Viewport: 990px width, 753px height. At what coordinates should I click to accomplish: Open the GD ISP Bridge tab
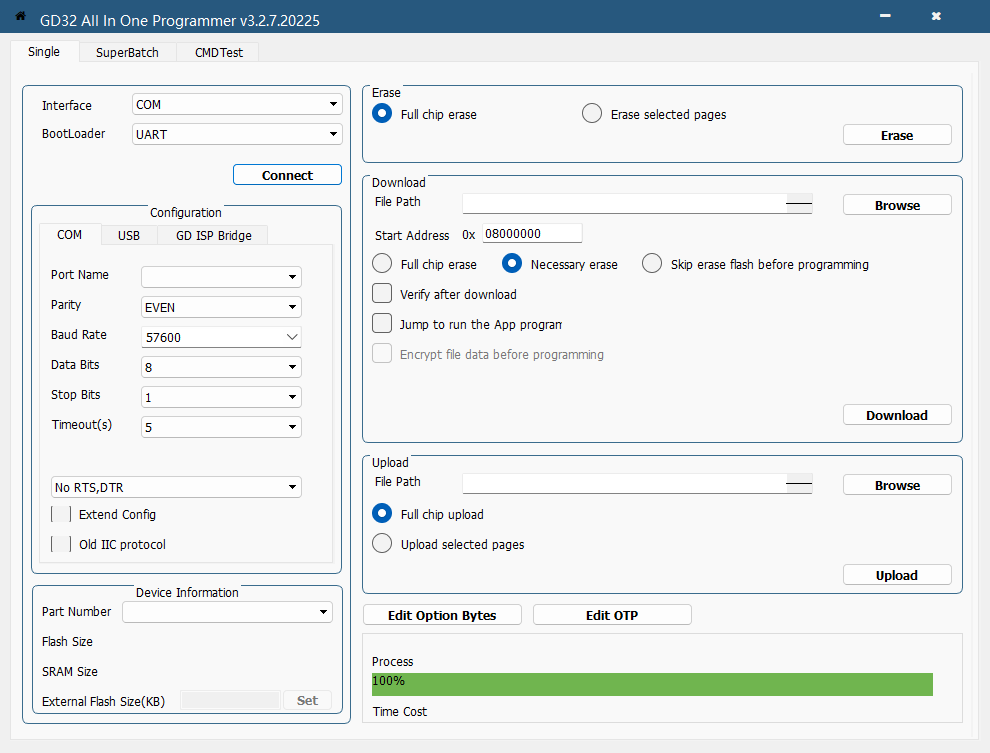[x=213, y=235]
